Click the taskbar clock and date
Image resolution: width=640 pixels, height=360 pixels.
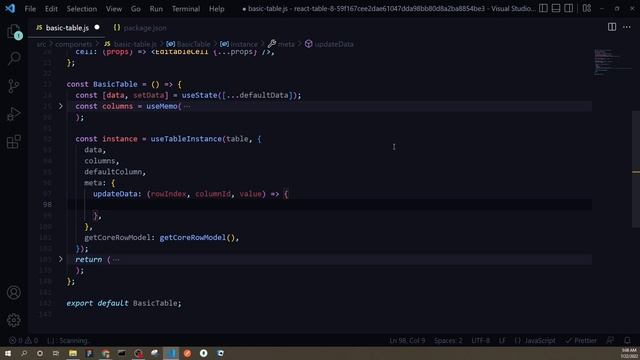pos(629,353)
